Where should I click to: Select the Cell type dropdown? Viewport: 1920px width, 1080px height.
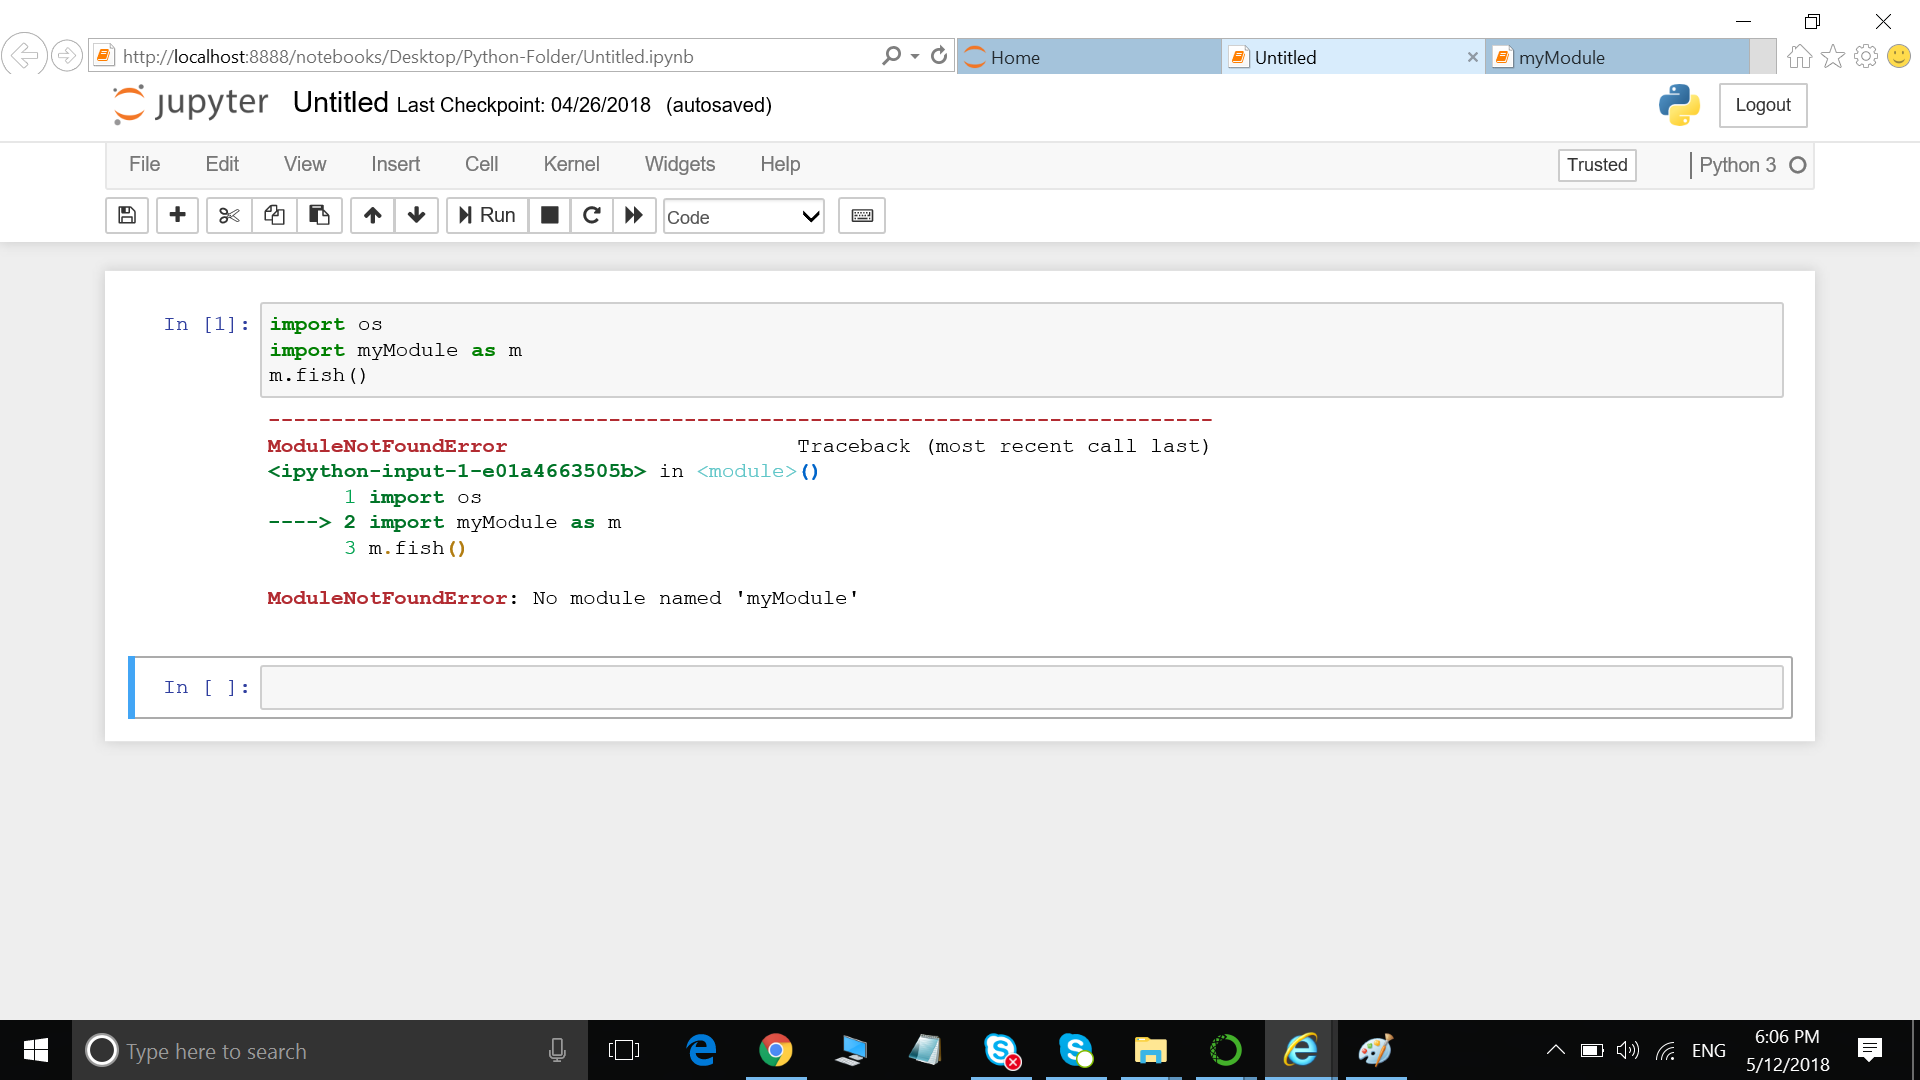[742, 216]
